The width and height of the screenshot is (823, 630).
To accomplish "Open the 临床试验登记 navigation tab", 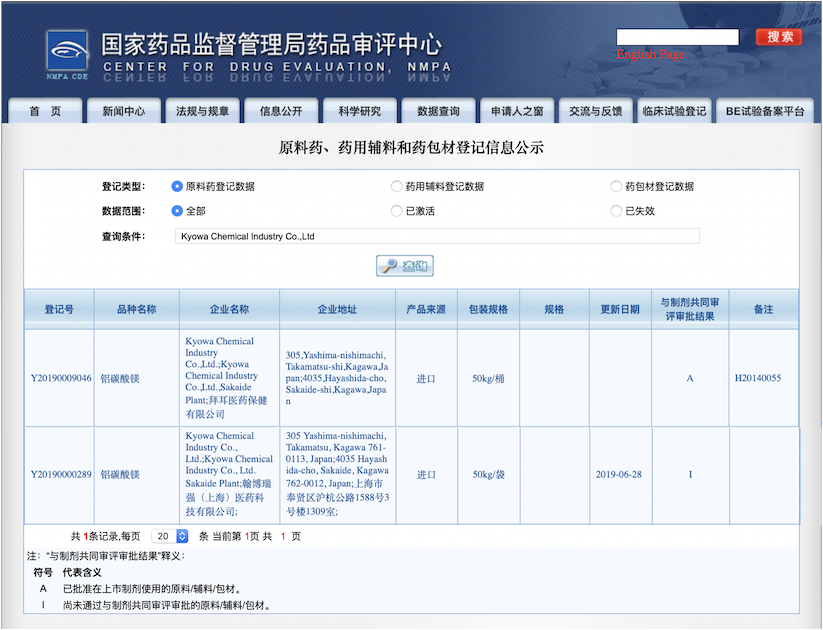I will tap(674, 111).
